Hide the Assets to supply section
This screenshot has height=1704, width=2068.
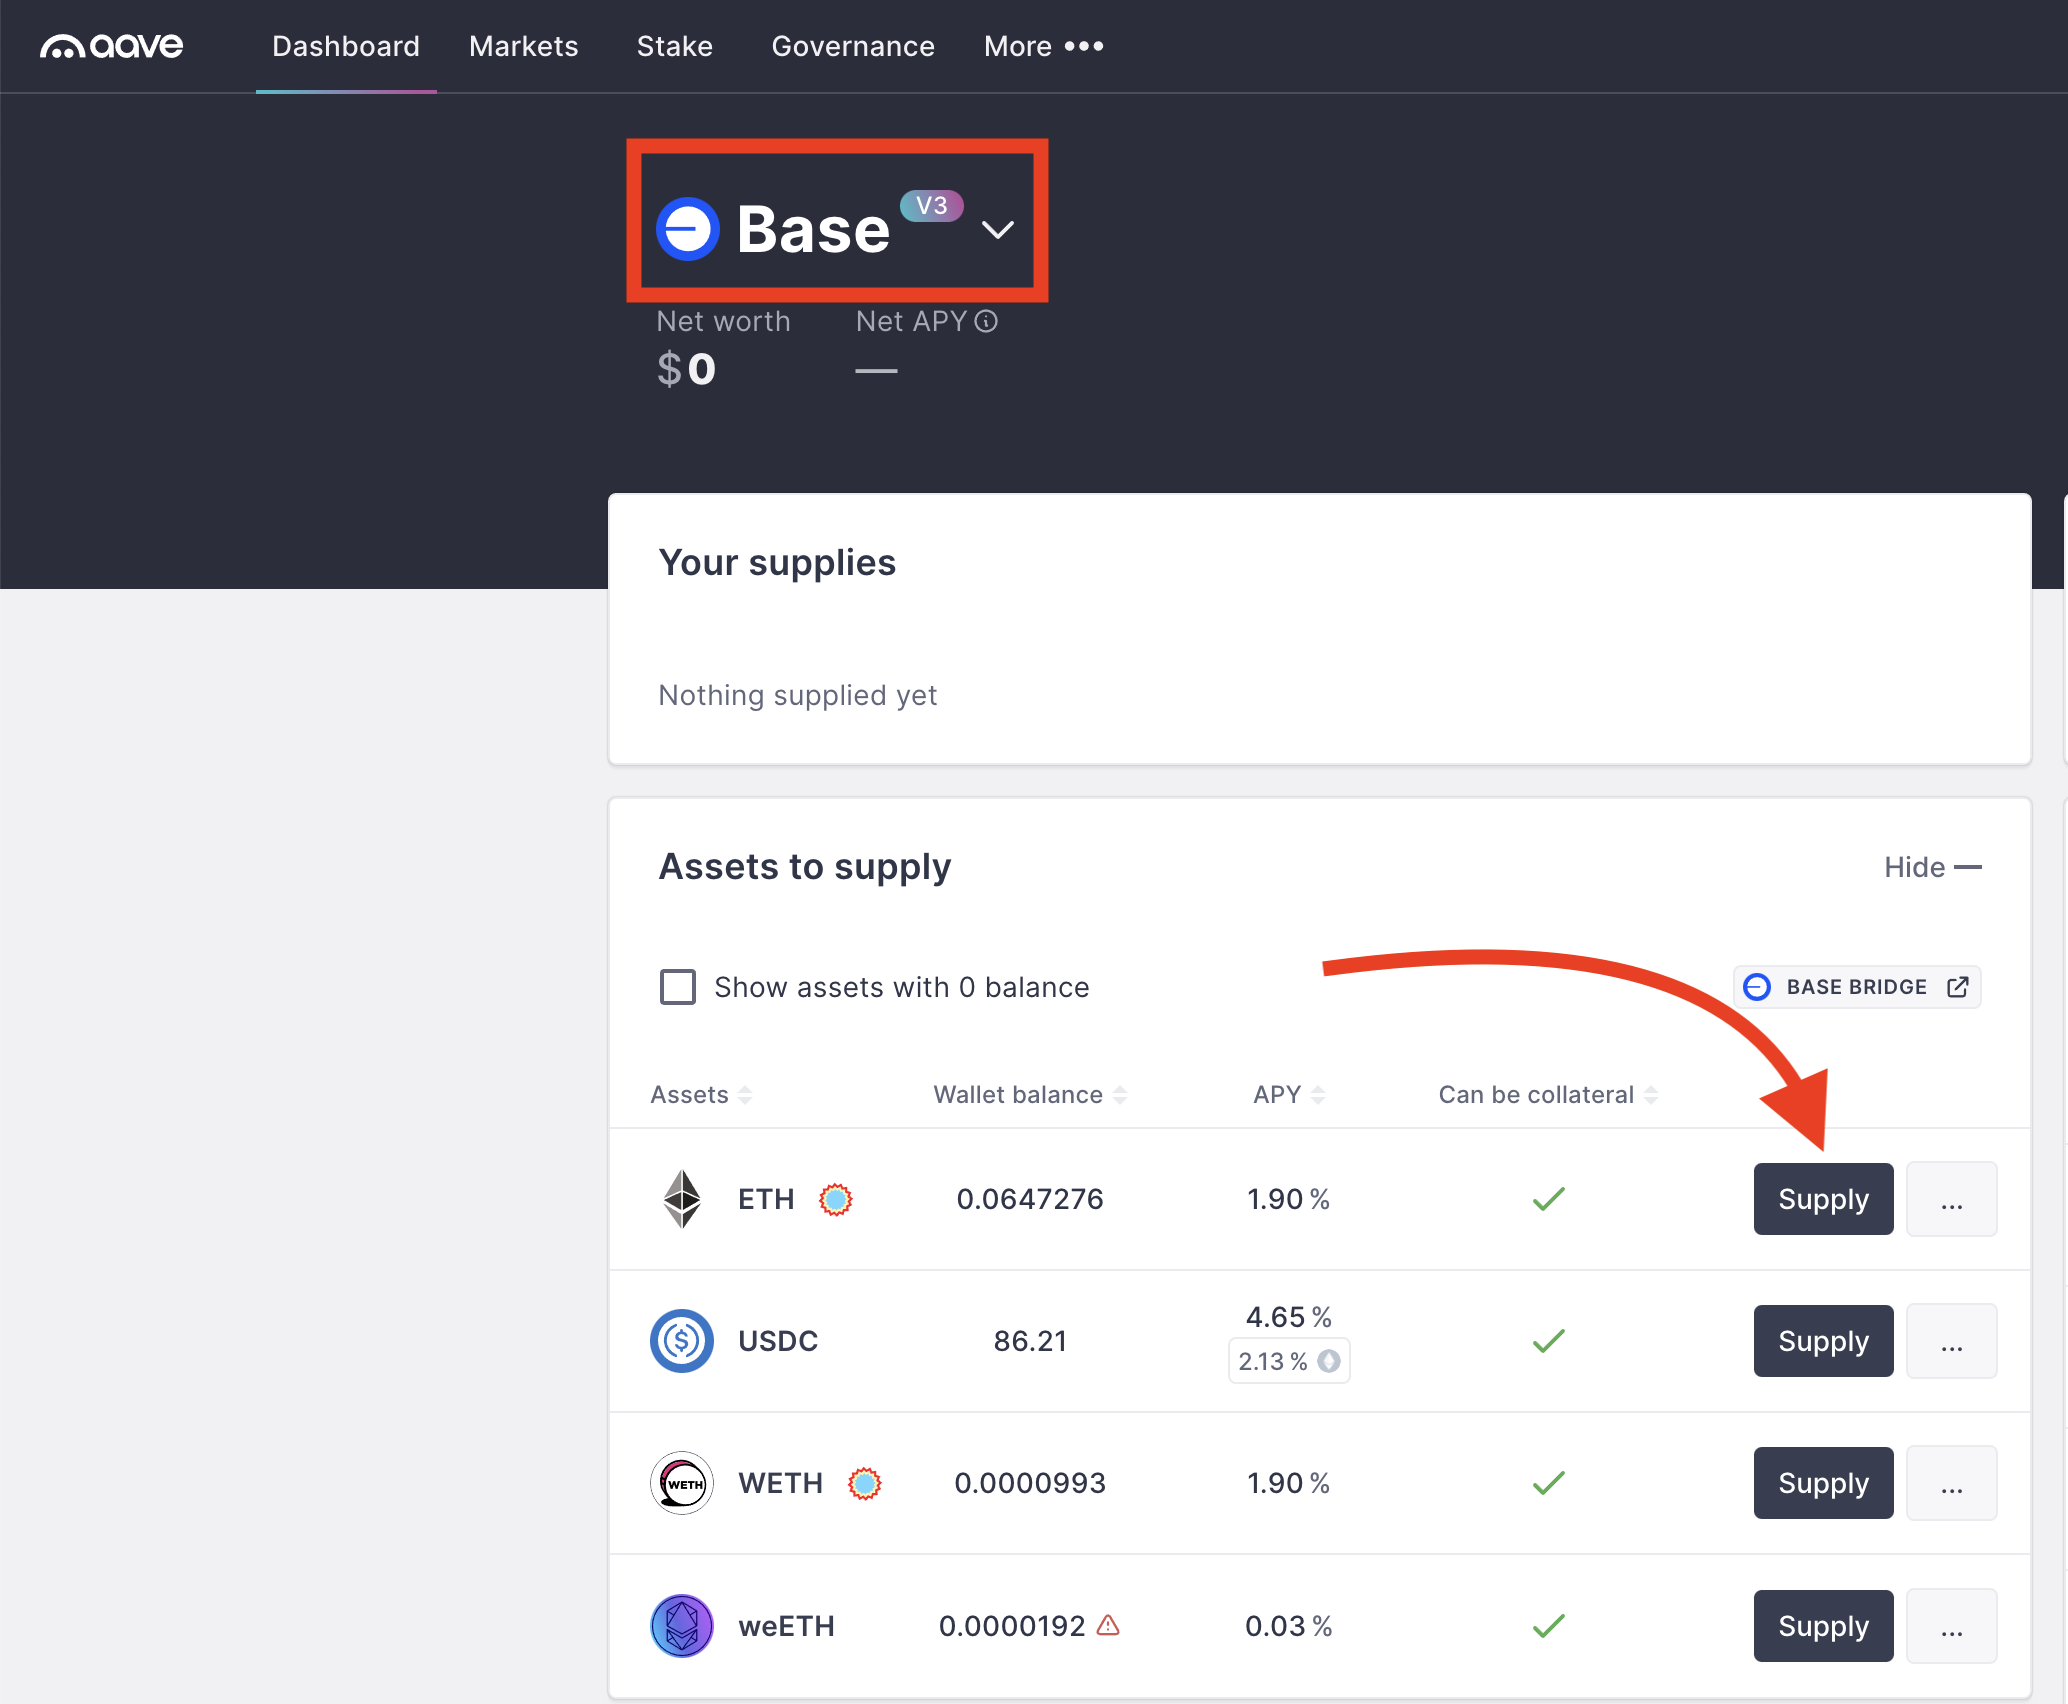(x=1931, y=867)
